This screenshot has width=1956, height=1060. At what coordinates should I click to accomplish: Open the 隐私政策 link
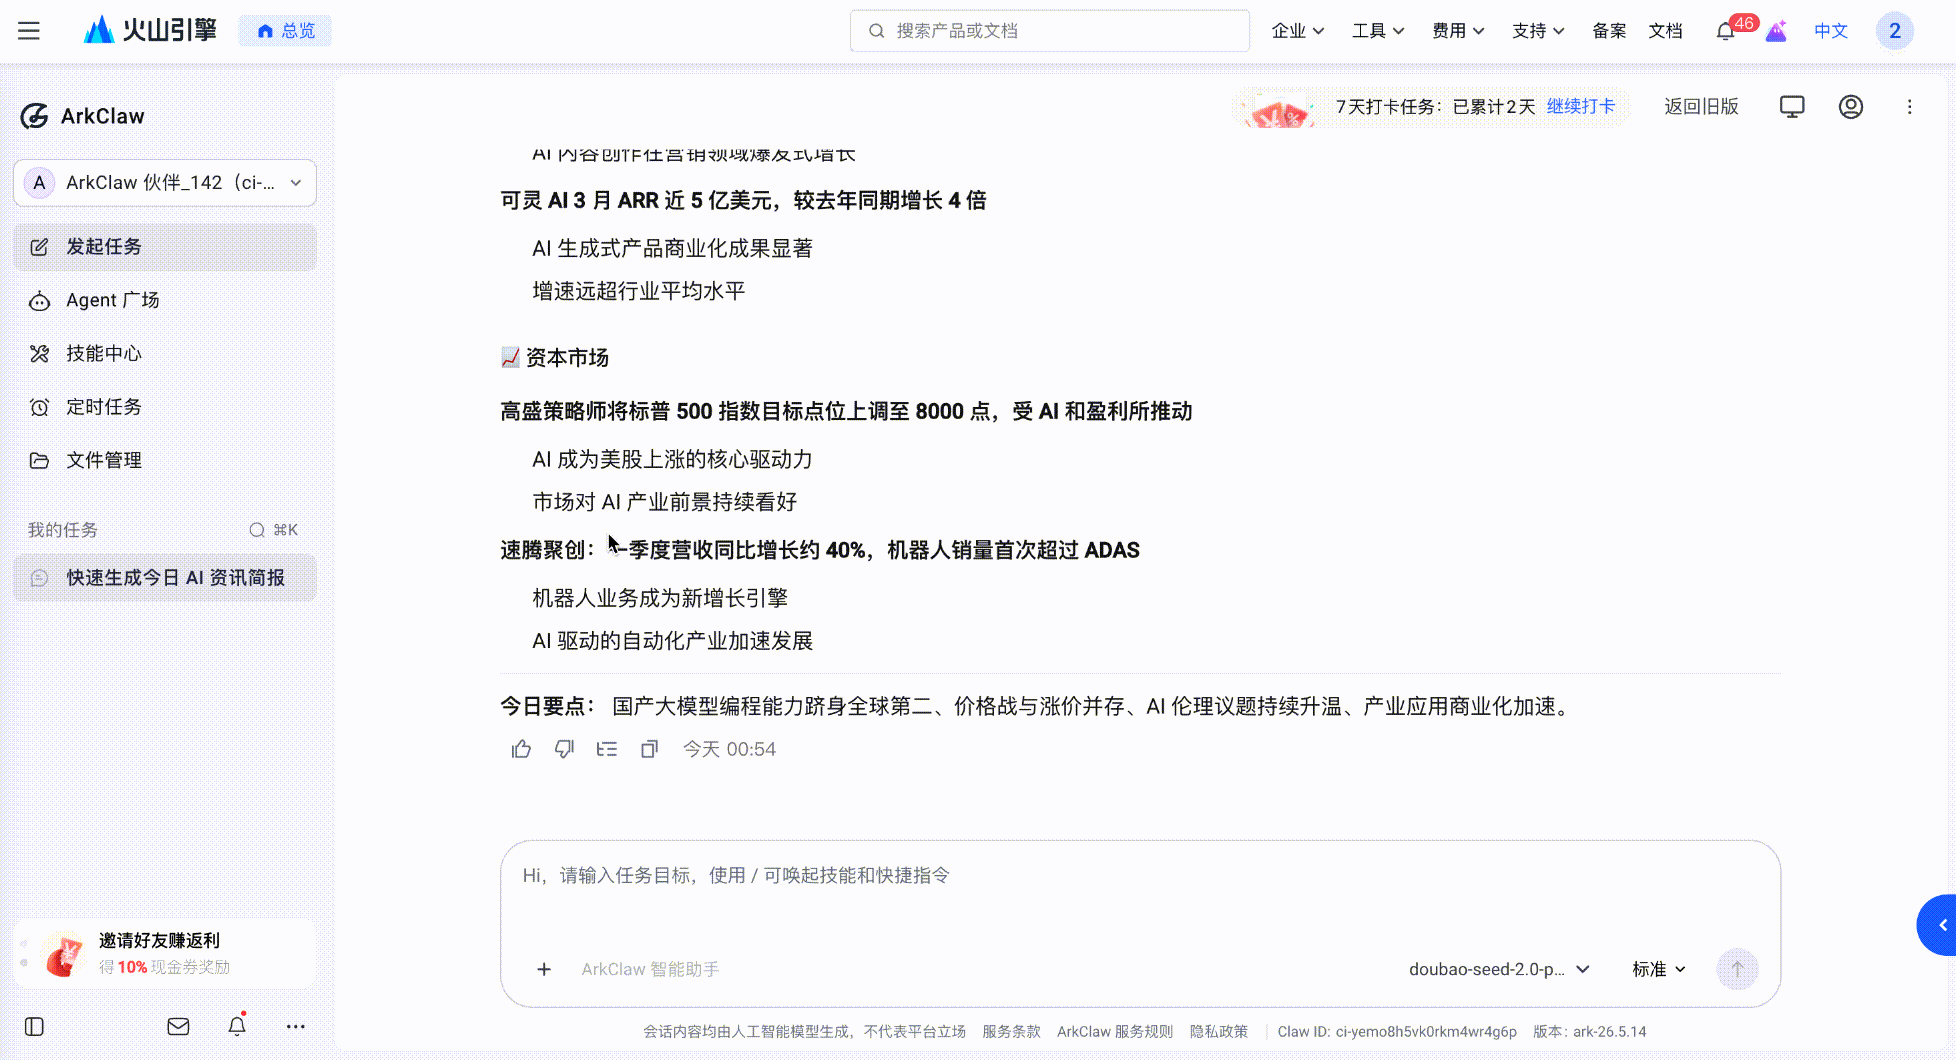tap(1219, 1032)
